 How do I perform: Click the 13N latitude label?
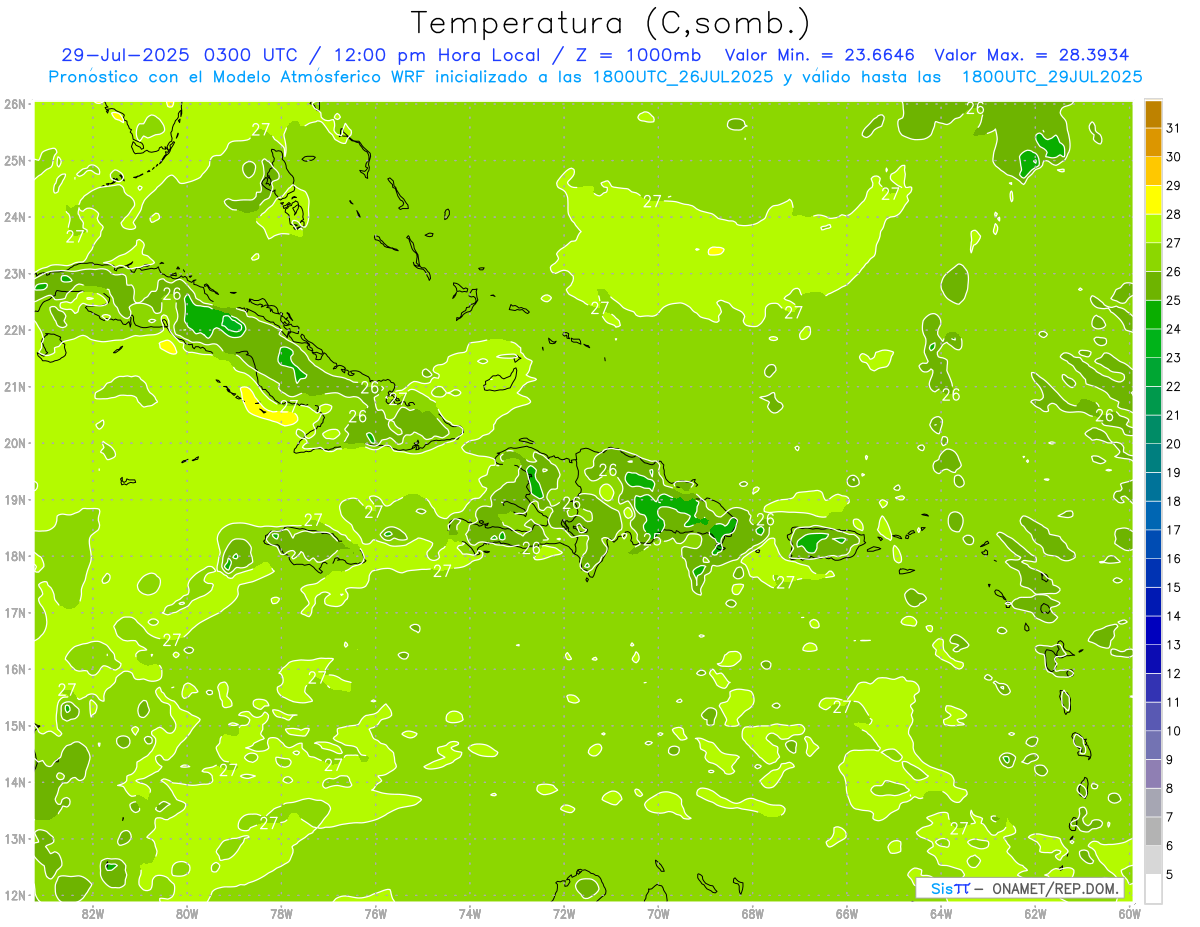click(x=14, y=839)
